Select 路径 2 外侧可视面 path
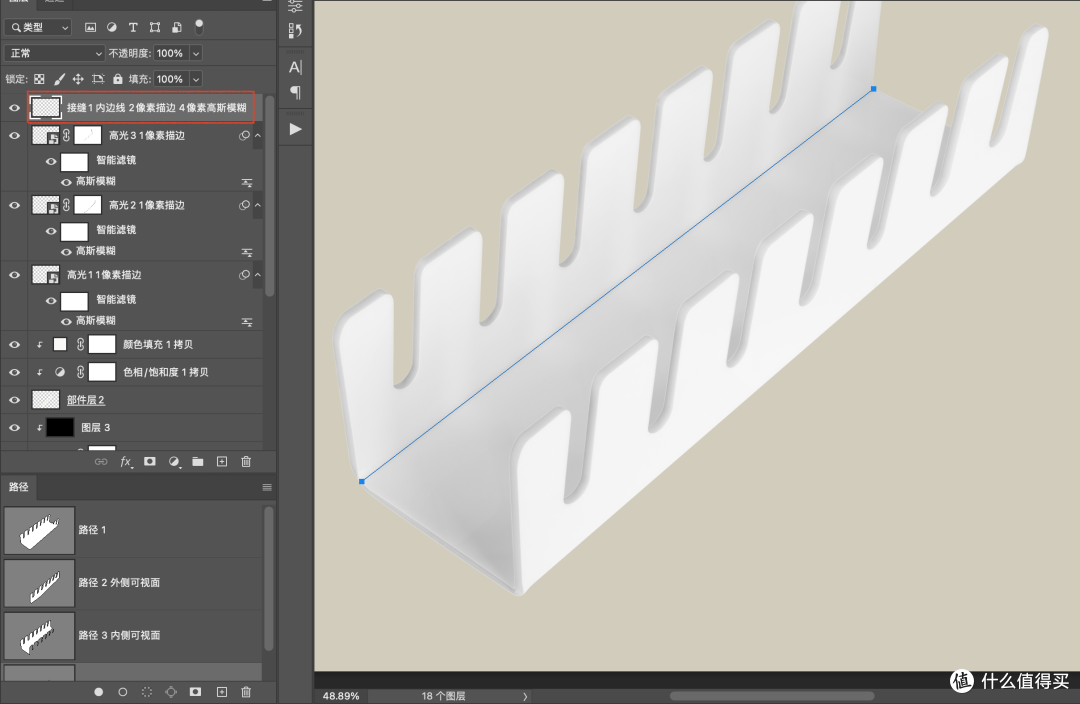Screen dimensions: 1080x704 (x=132, y=583)
